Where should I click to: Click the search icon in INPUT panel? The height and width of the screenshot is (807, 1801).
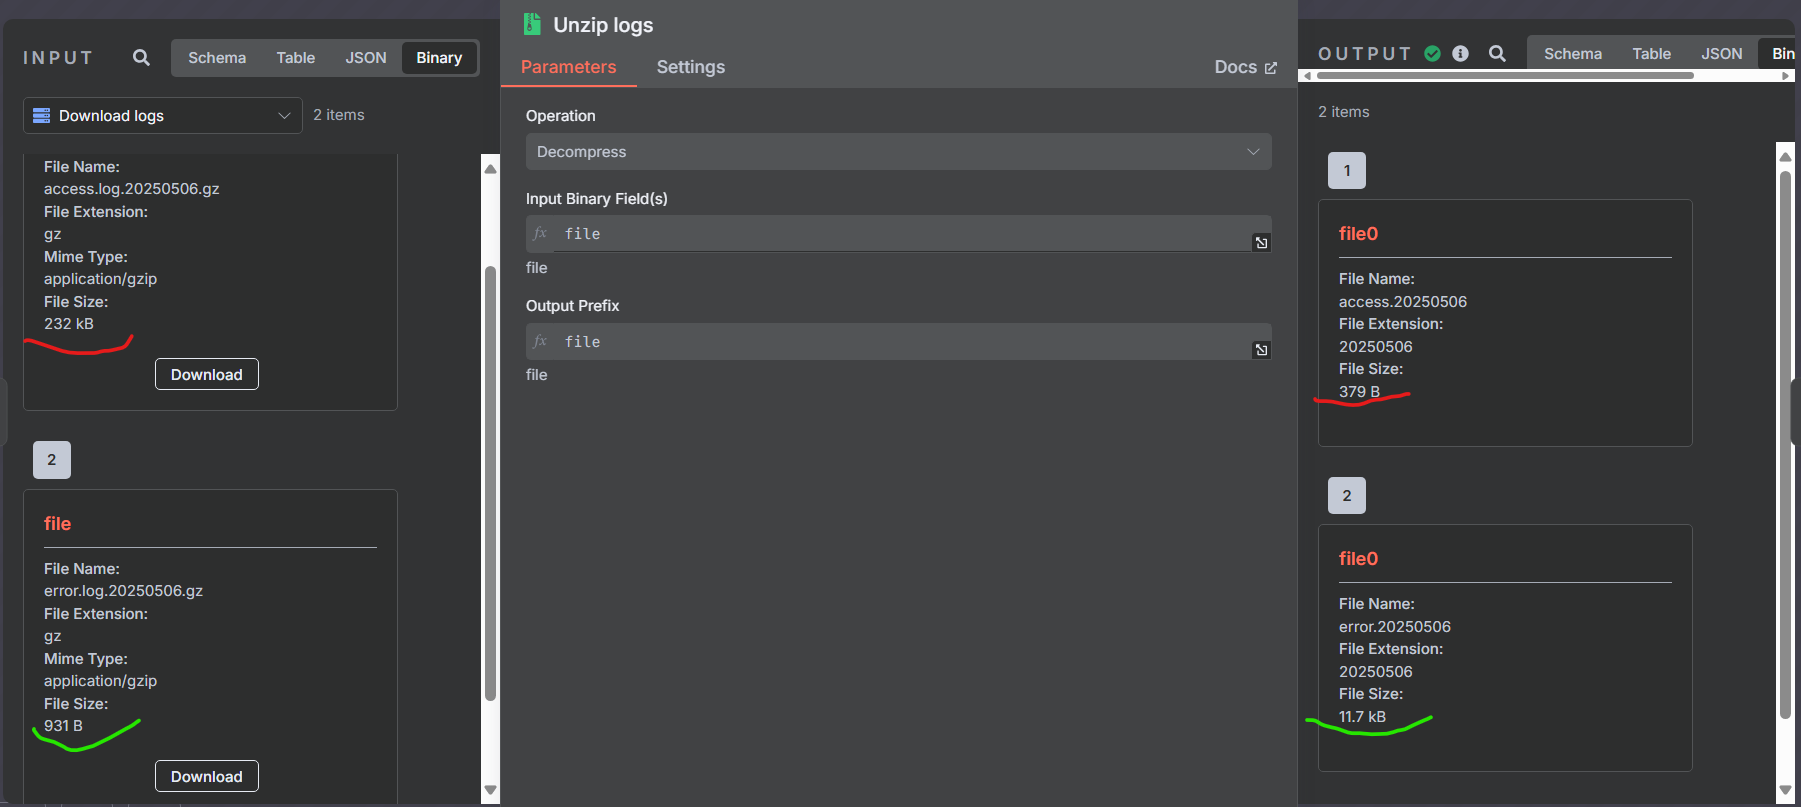tap(142, 58)
